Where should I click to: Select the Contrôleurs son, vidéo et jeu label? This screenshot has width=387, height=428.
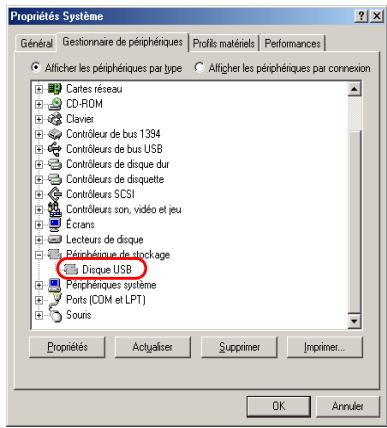point(124,209)
